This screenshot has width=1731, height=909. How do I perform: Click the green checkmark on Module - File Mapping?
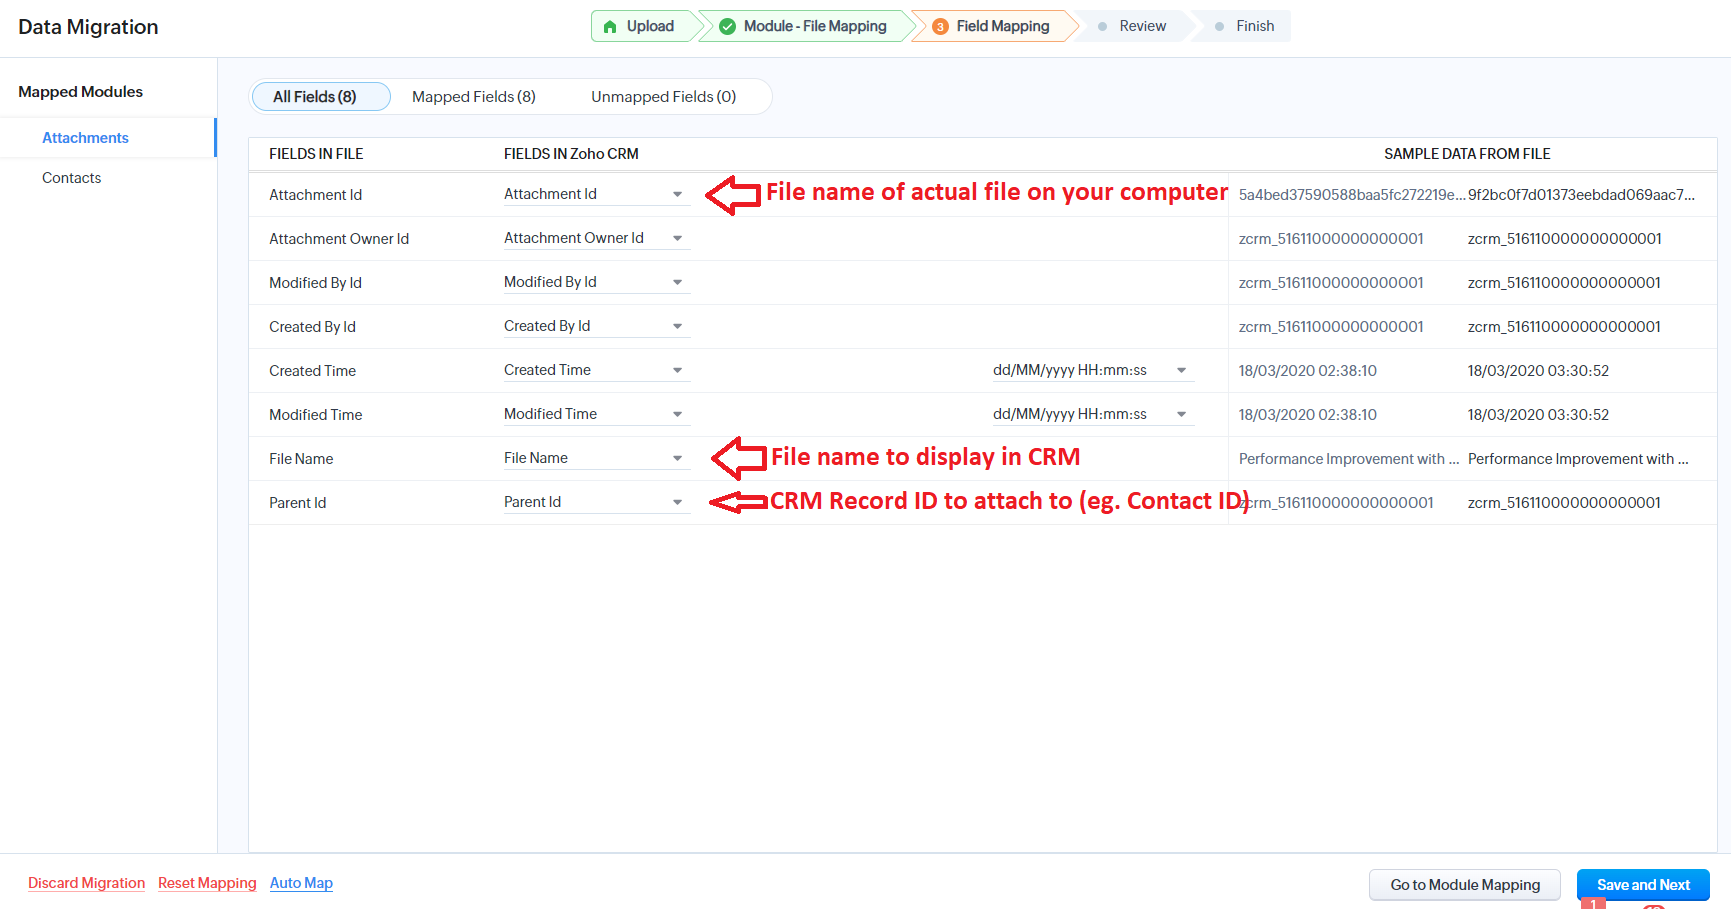click(x=727, y=27)
